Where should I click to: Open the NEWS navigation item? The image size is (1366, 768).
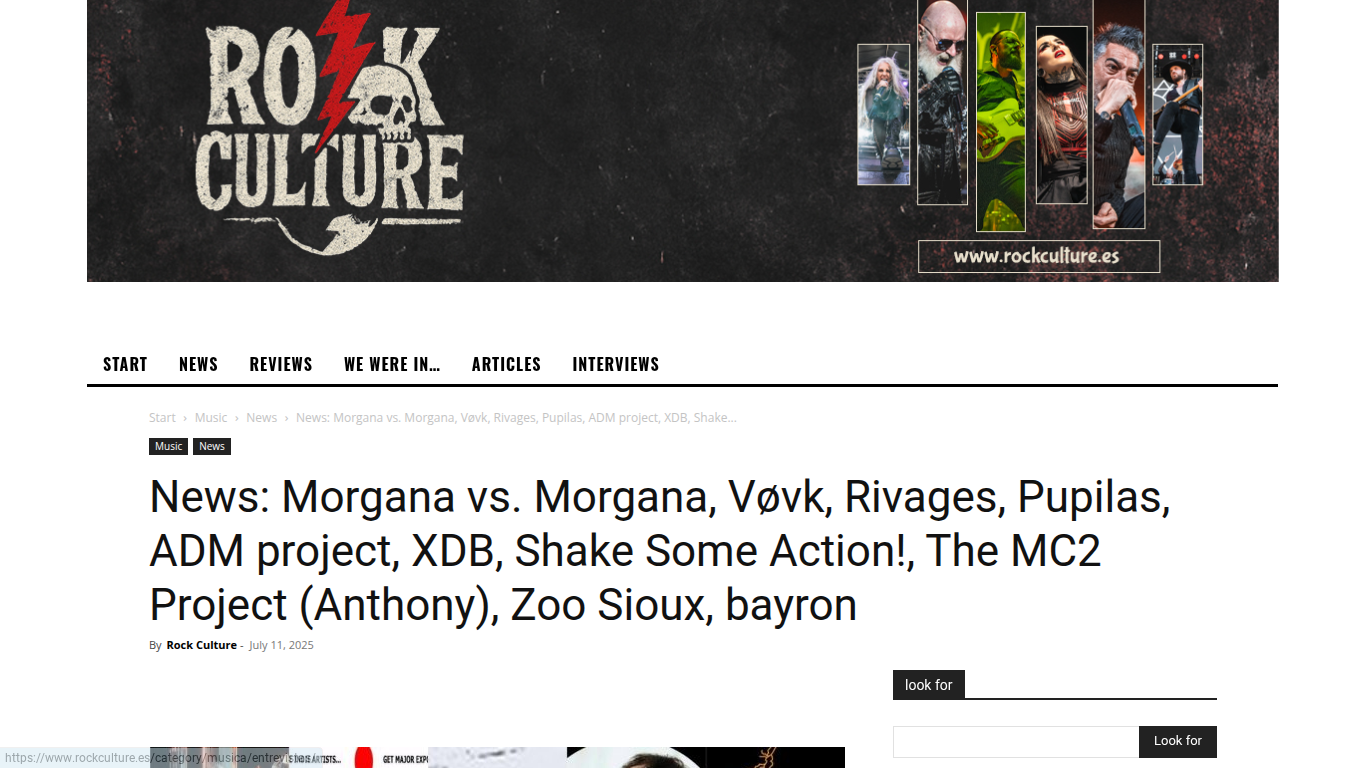(198, 364)
